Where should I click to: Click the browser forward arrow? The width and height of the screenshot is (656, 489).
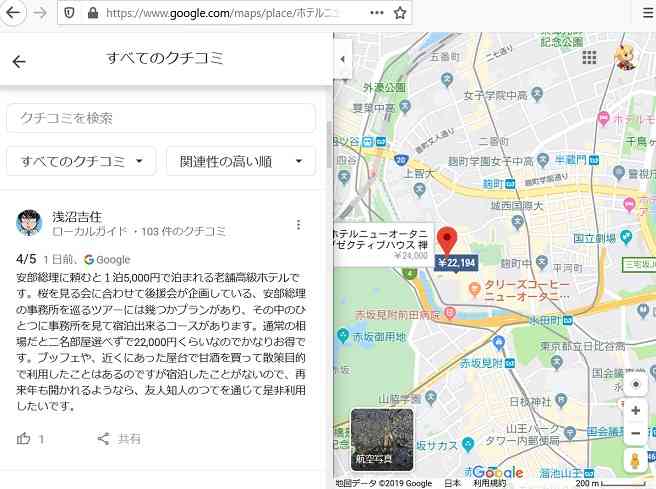pos(40,13)
